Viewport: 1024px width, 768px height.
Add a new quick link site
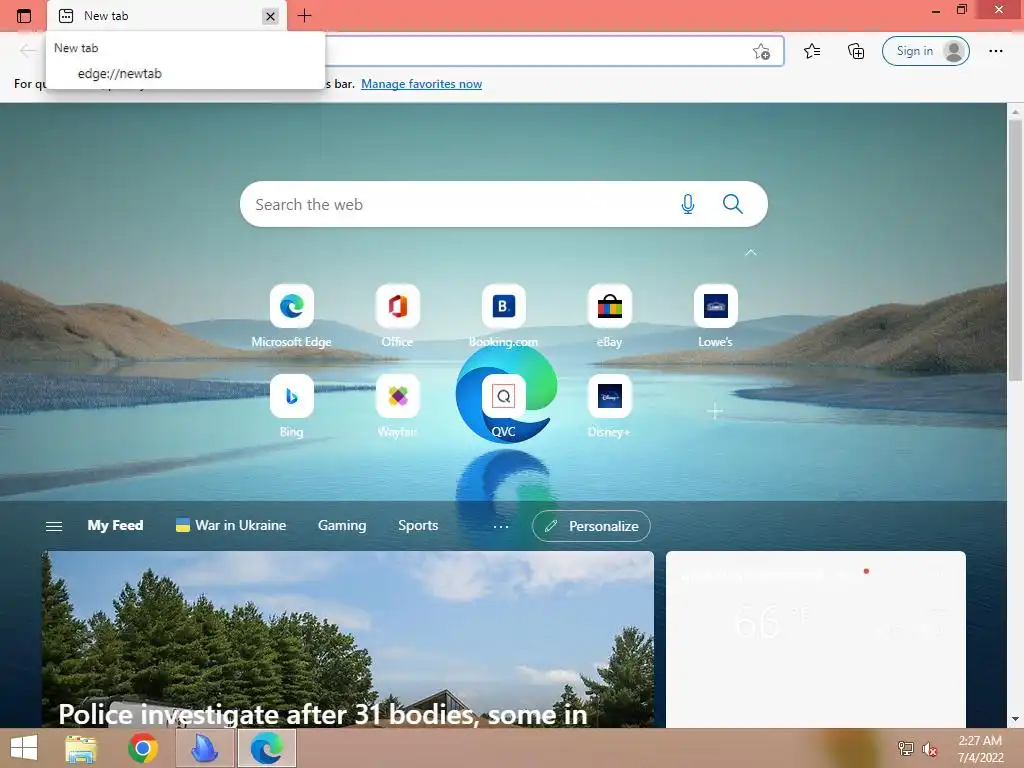[x=715, y=411]
